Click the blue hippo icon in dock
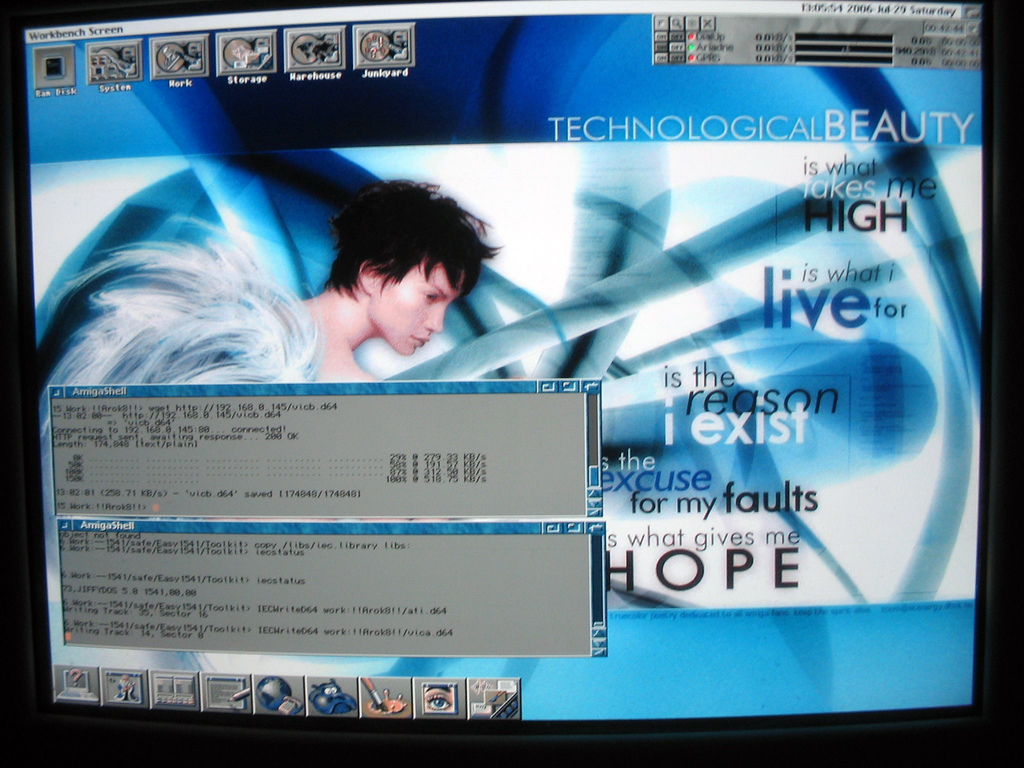Image resolution: width=1024 pixels, height=768 pixels. pyautogui.click(x=331, y=696)
